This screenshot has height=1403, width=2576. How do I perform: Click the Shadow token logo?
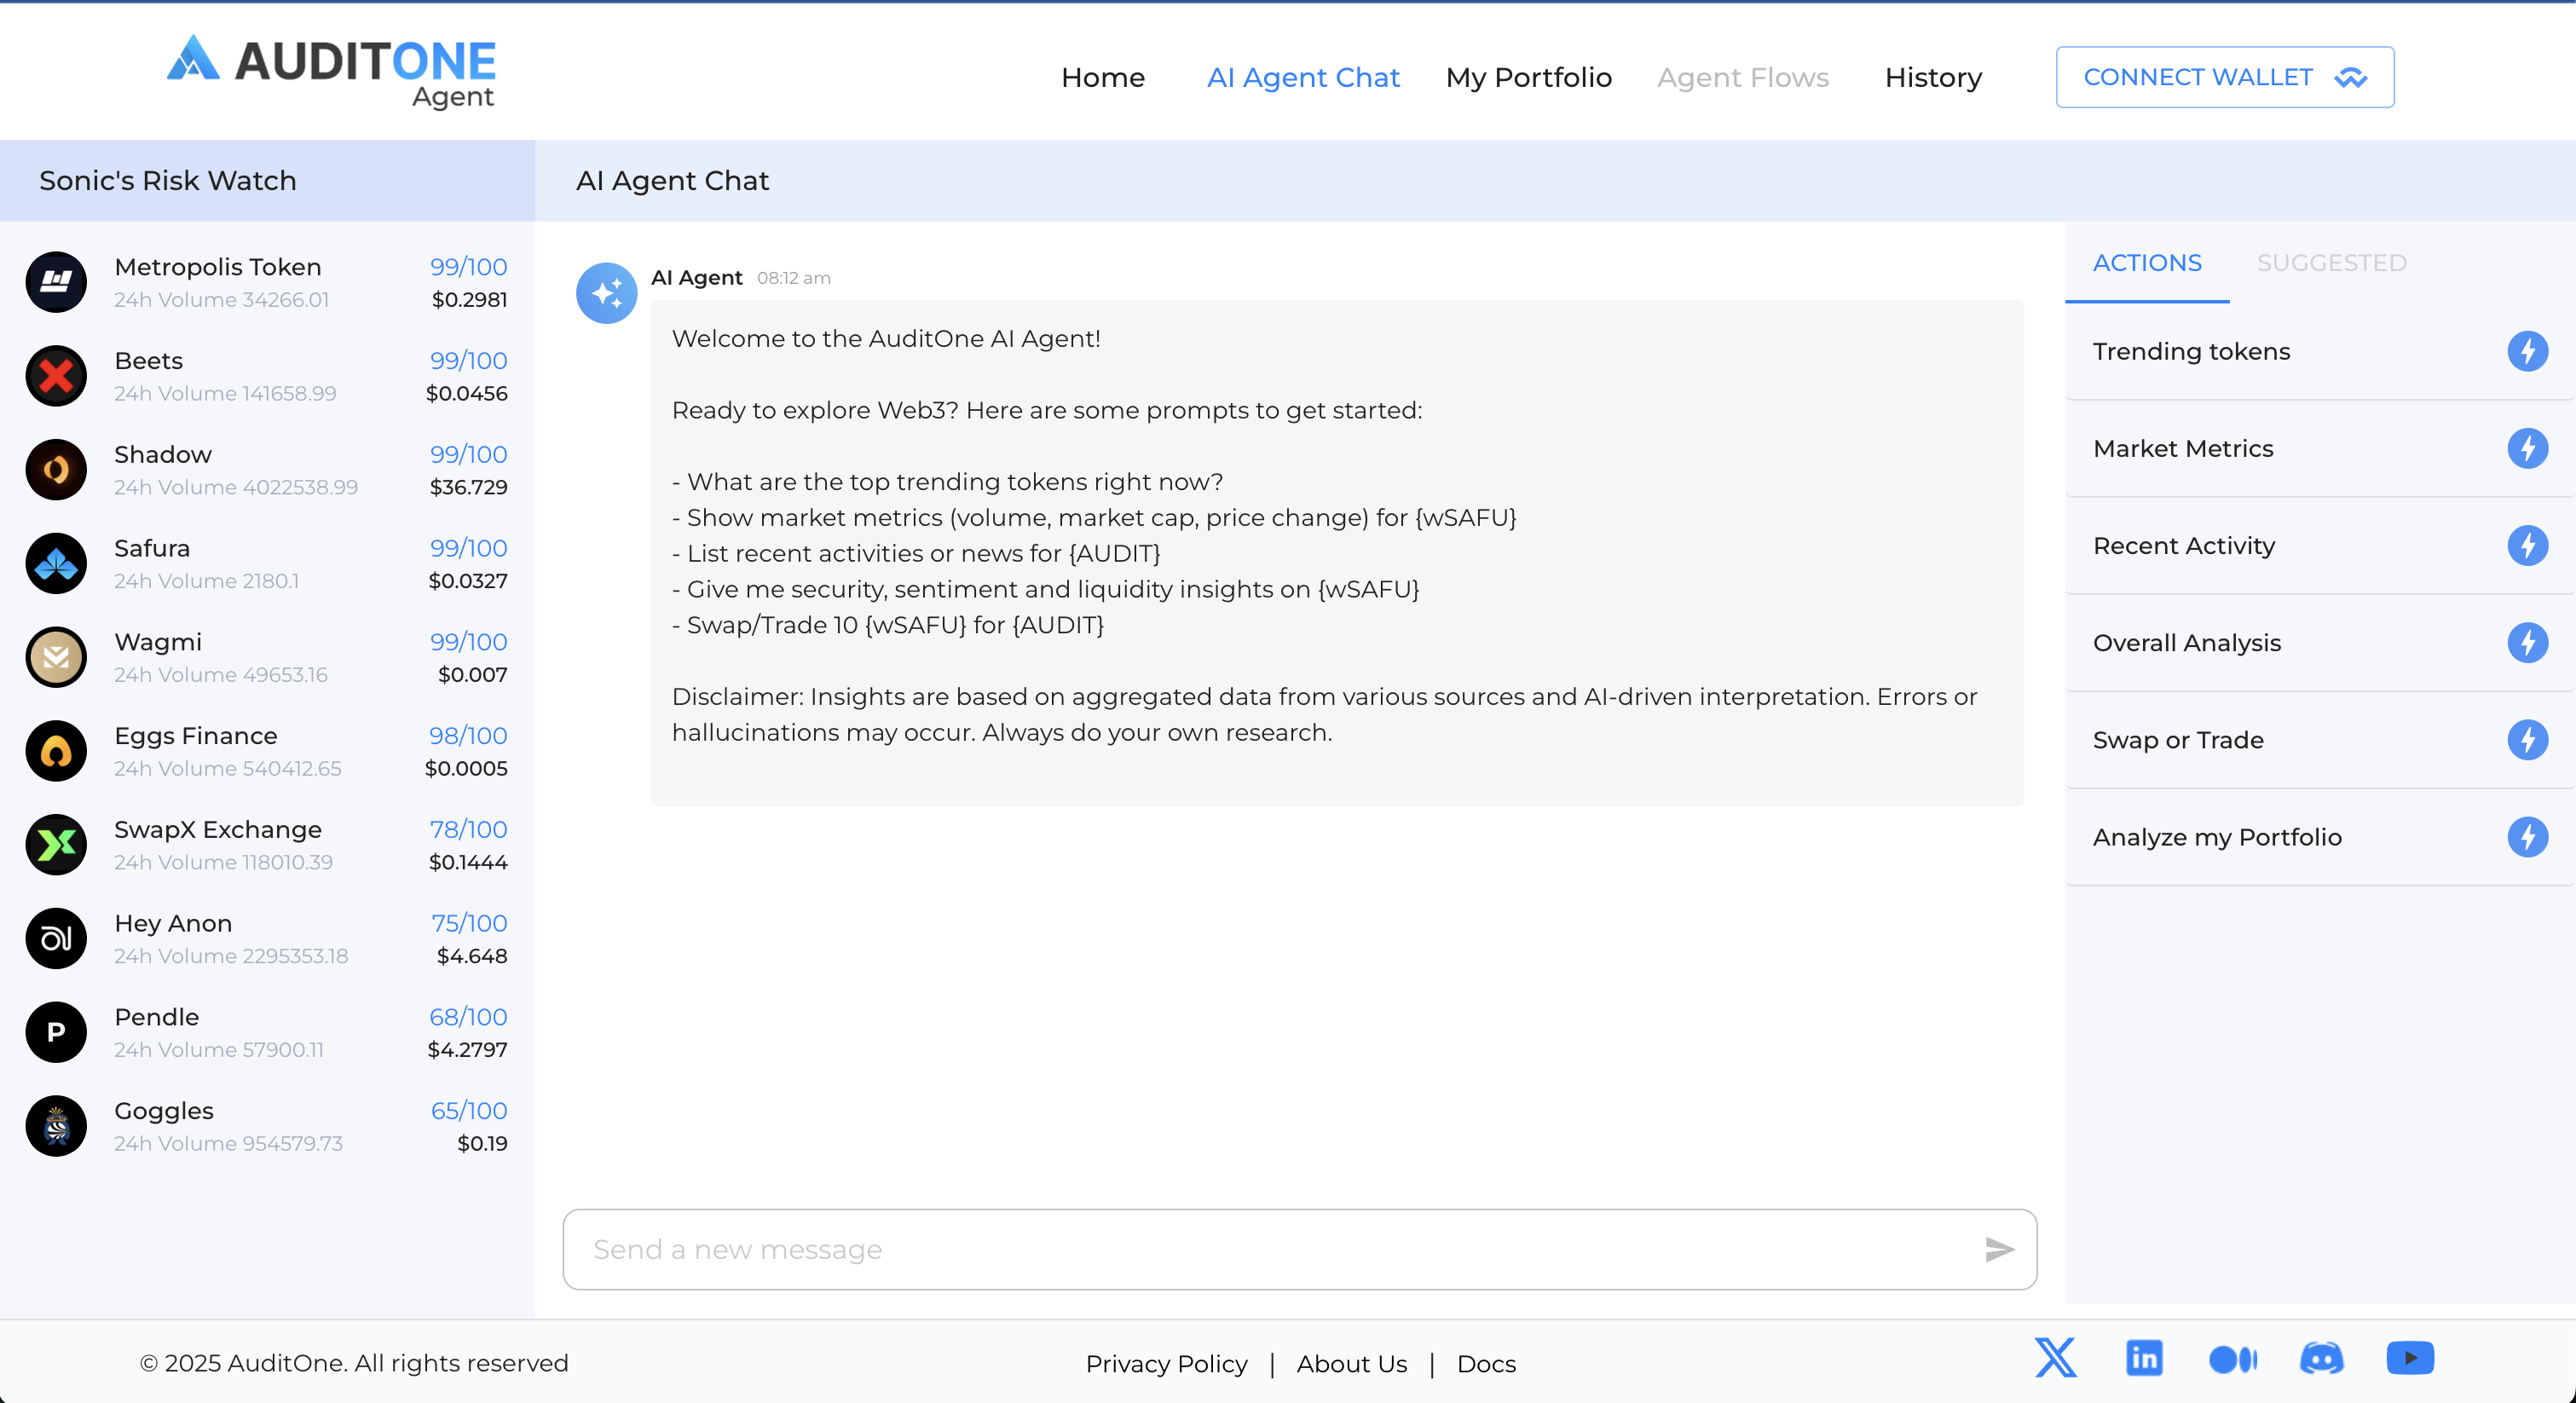point(56,470)
